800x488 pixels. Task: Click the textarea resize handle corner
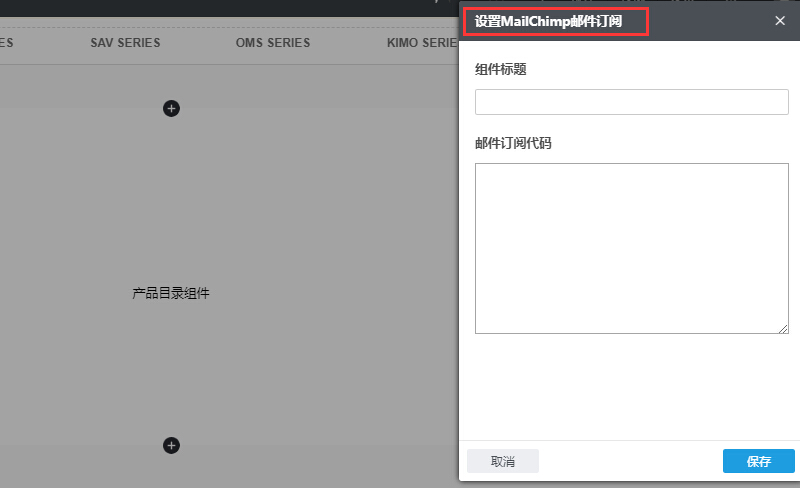point(784,328)
